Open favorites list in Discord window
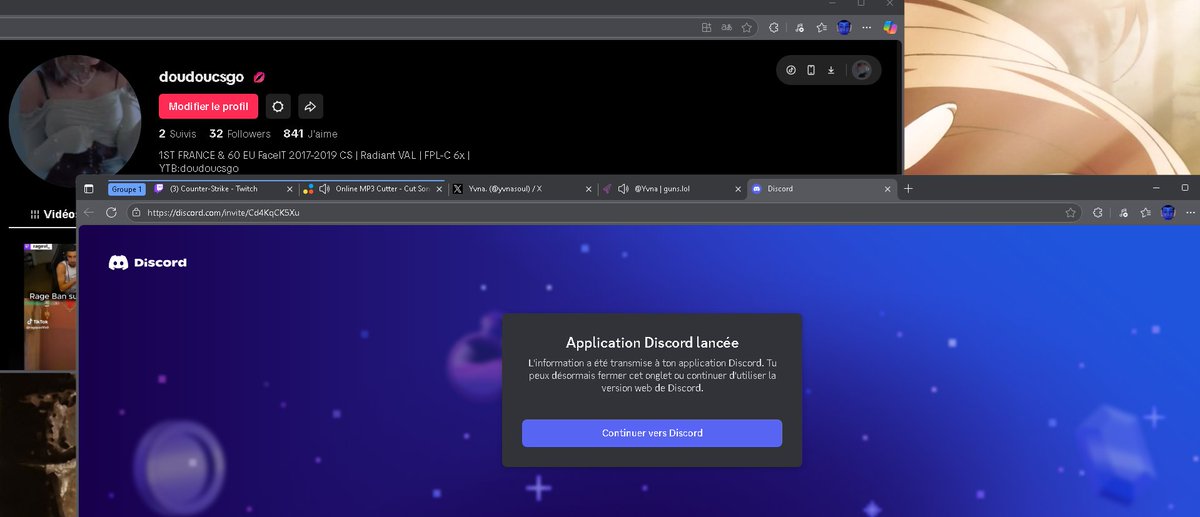 [1144, 212]
